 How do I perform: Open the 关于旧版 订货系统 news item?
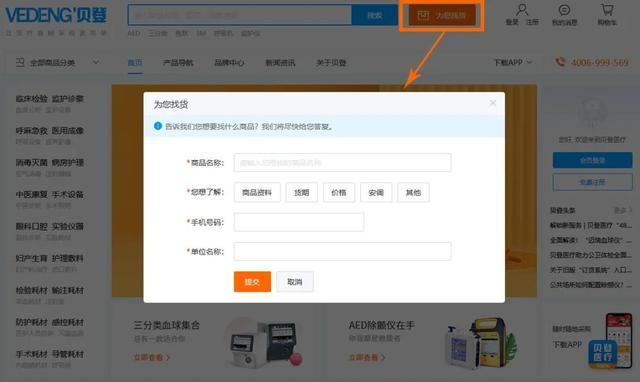click(591, 270)
